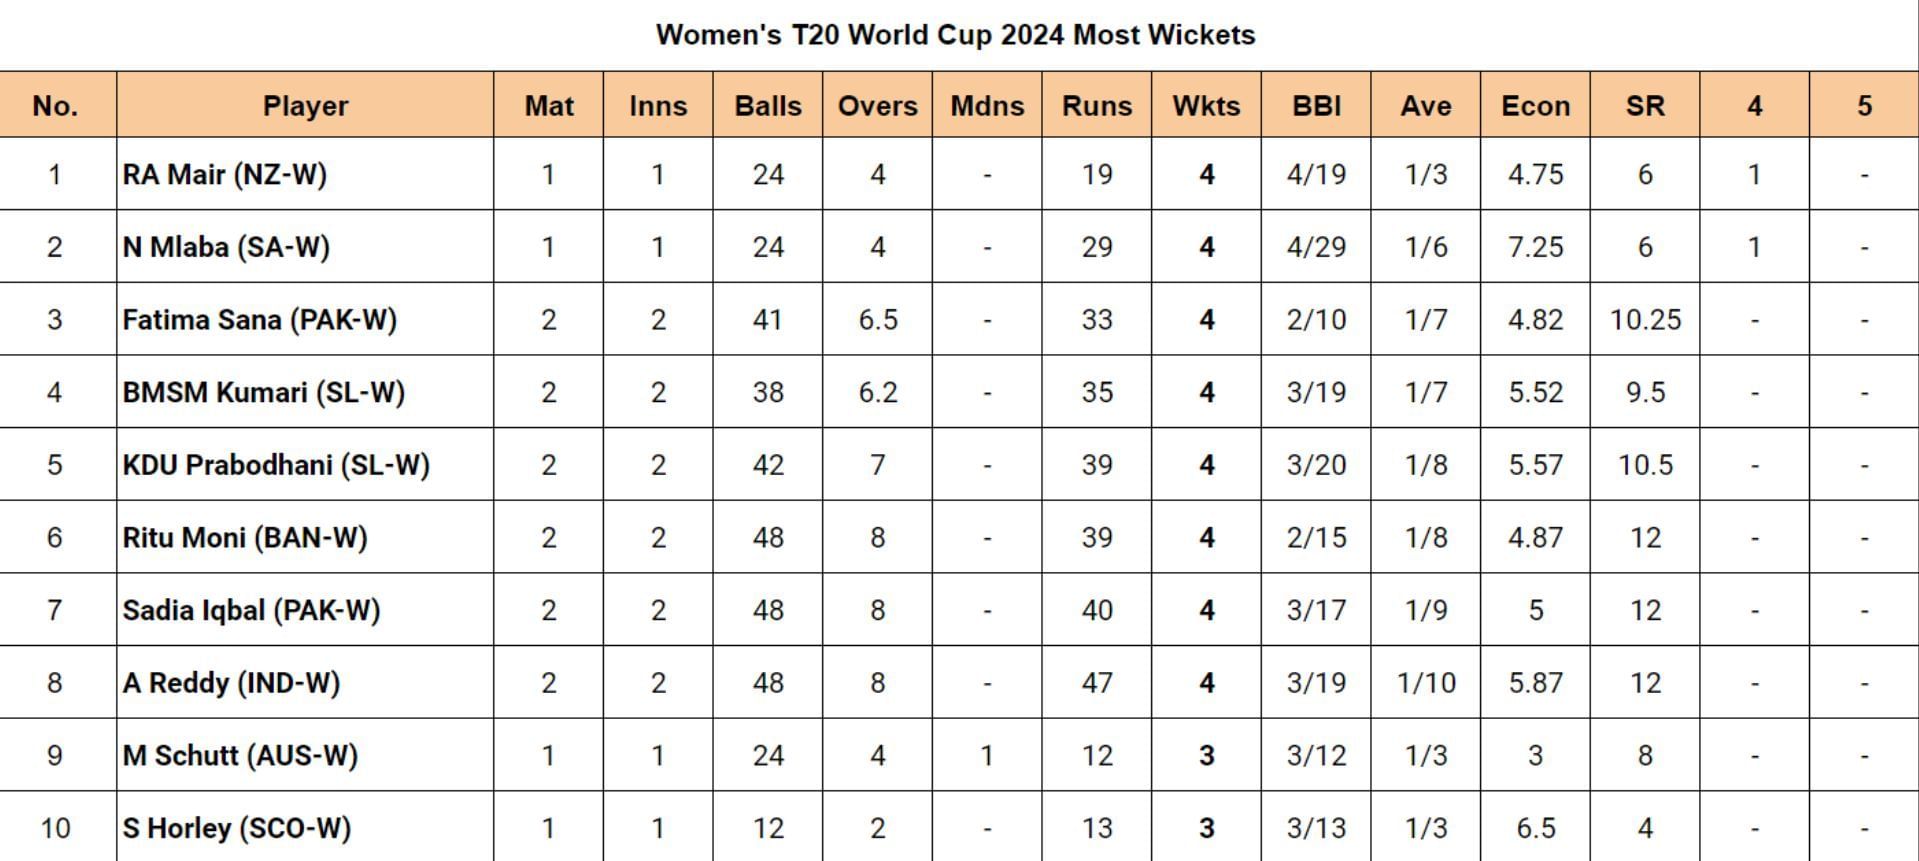Click BMSM Kumari (SL-W) name
This screenshot has width=1919, height=861.
[264, 392]
